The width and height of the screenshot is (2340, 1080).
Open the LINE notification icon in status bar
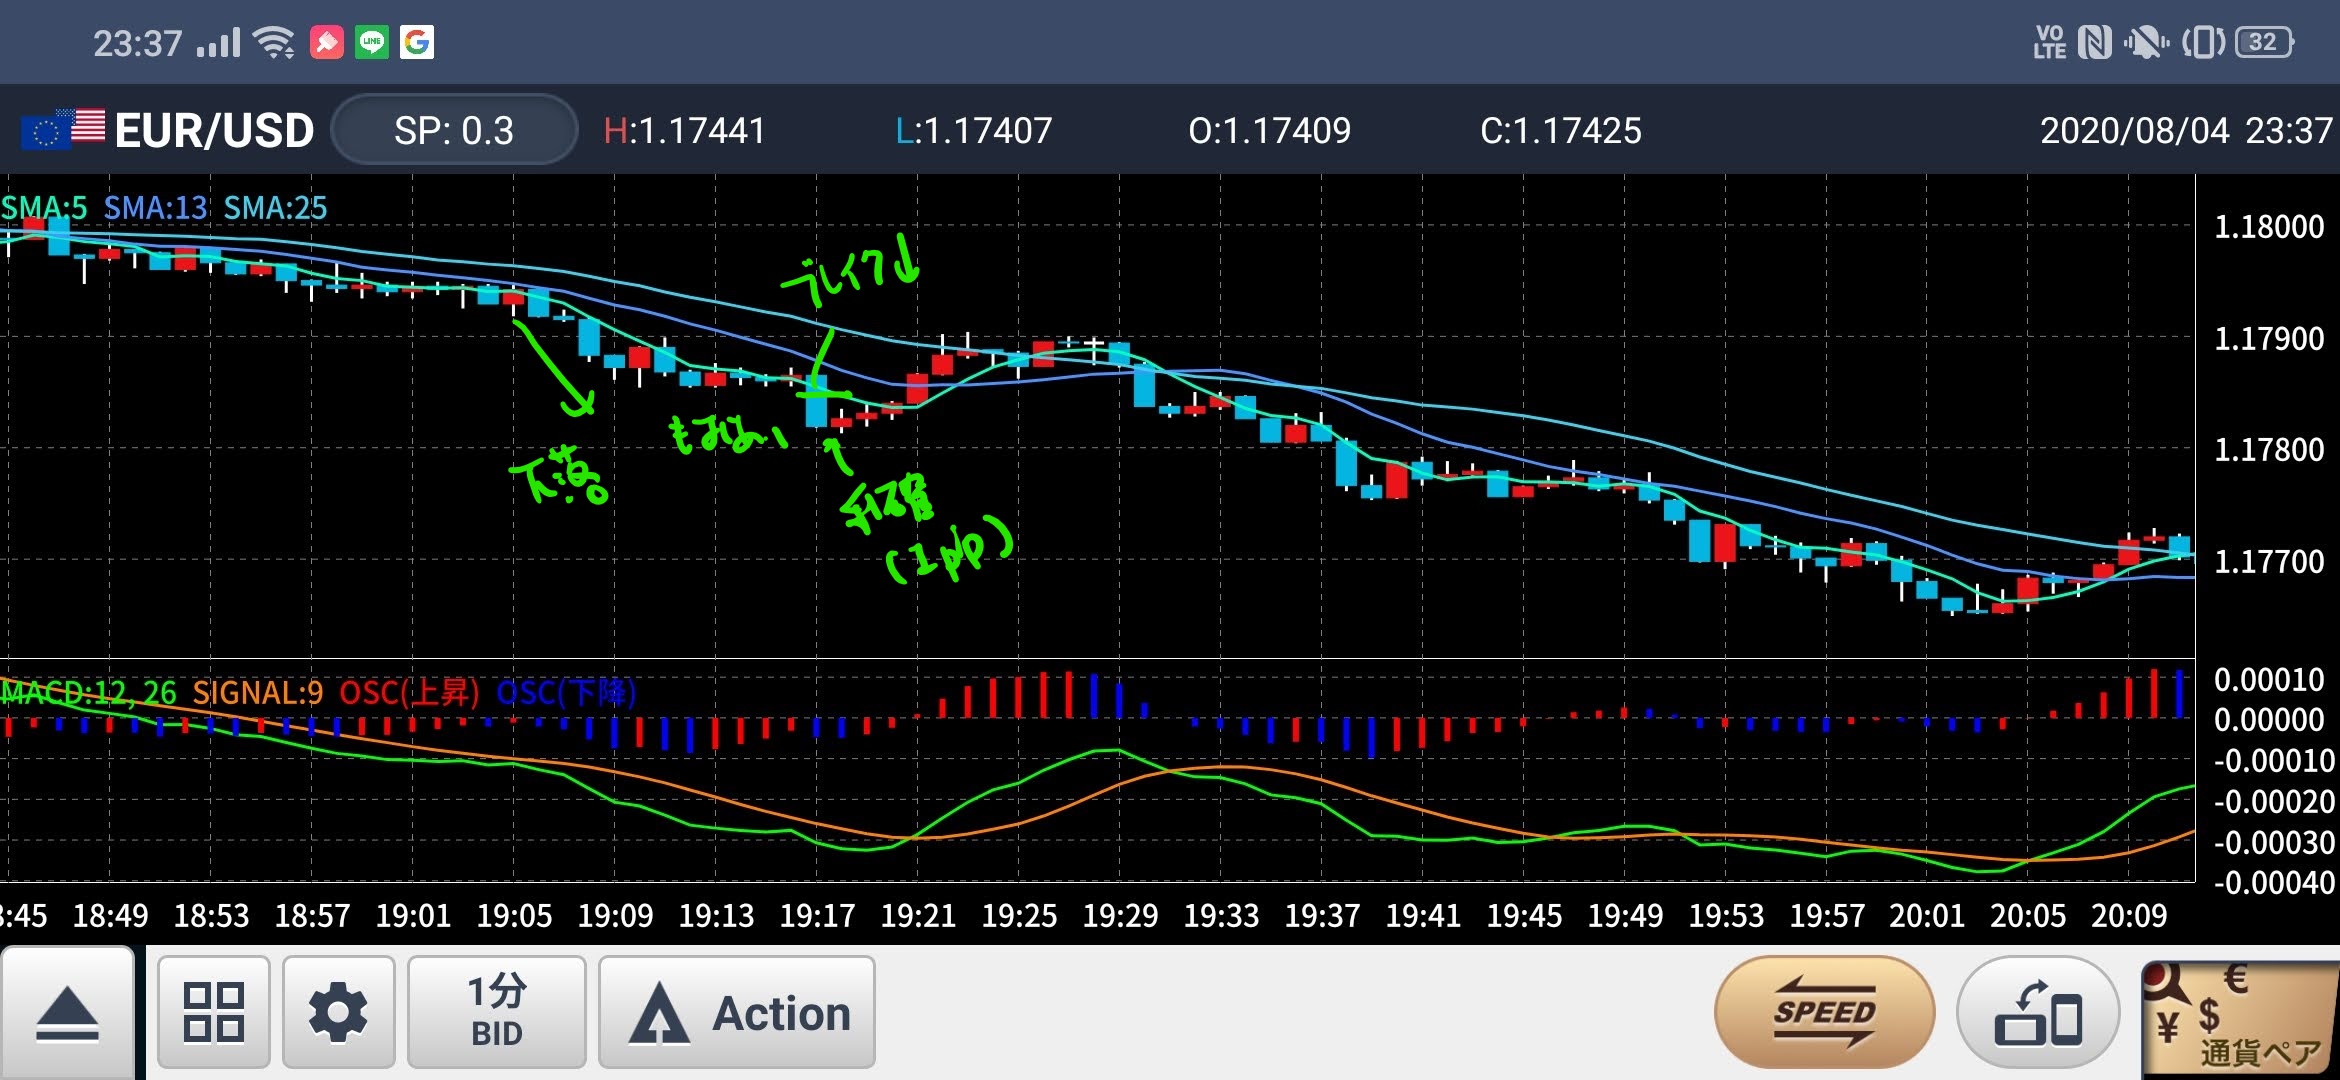click(372, 42)
